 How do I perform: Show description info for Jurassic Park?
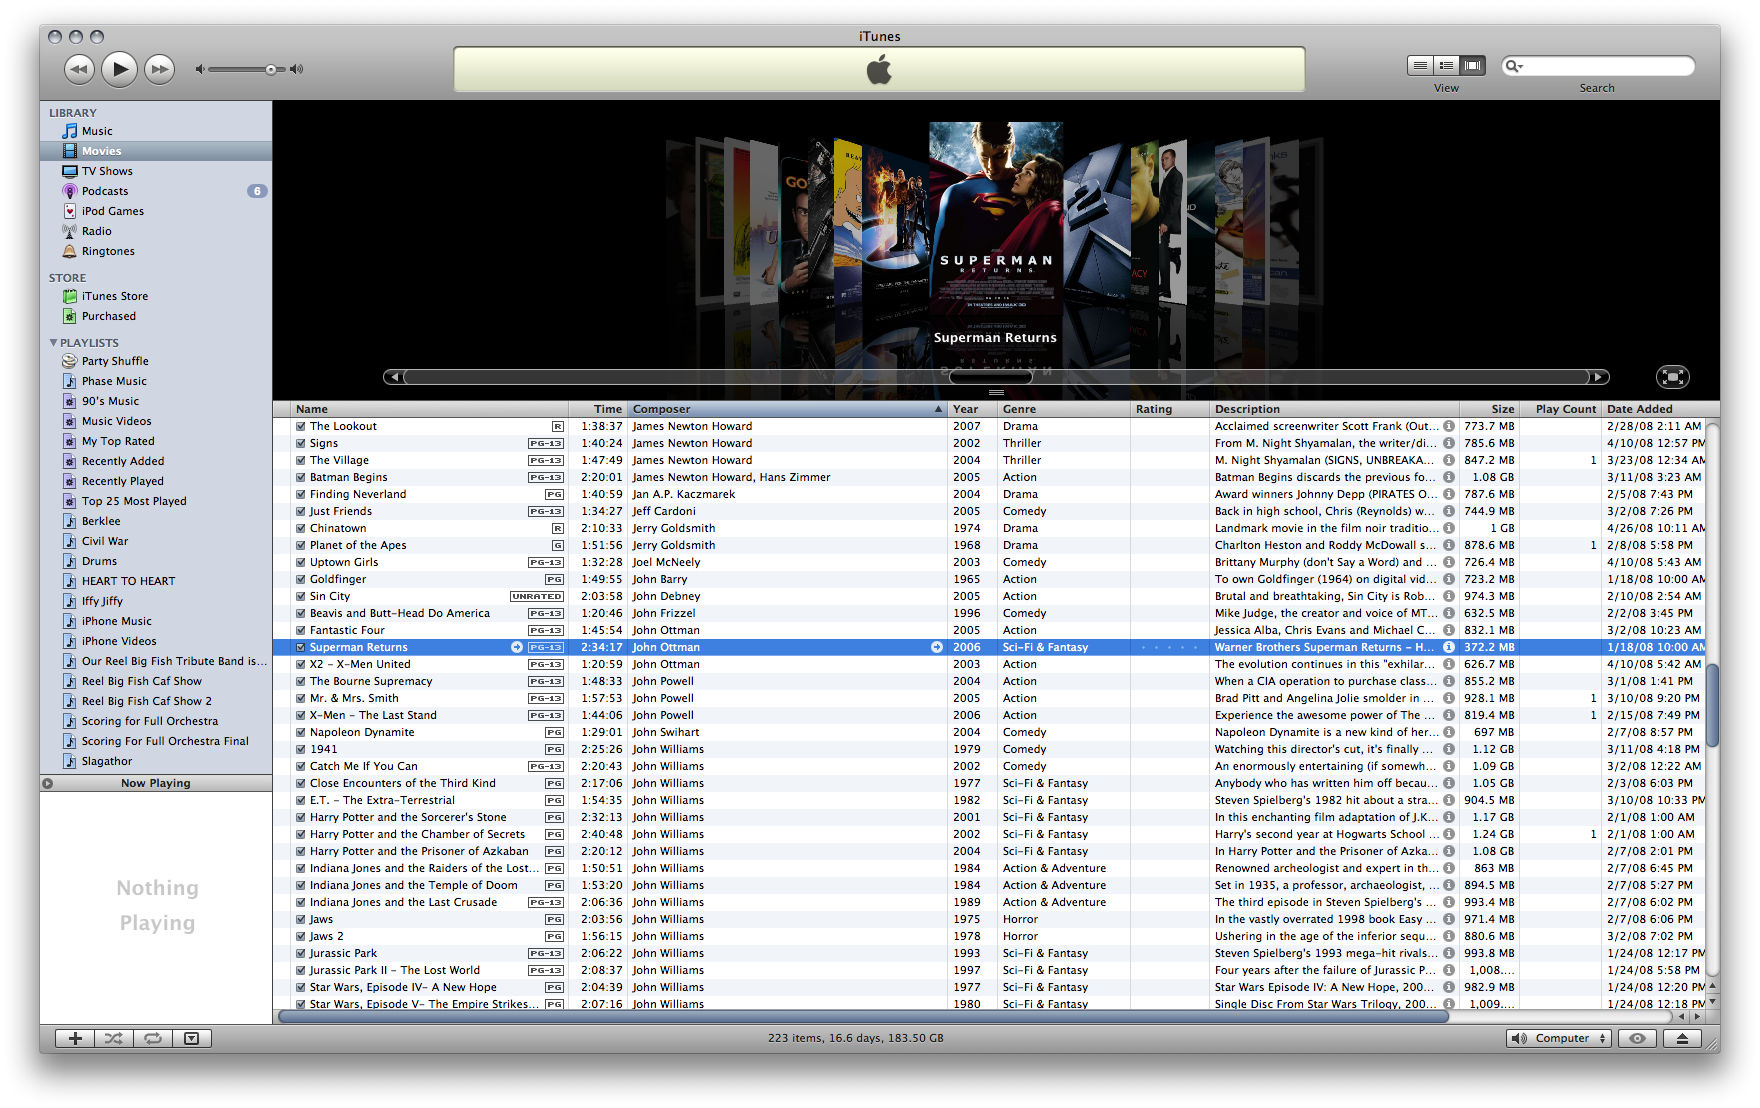tap(1448, 953)
